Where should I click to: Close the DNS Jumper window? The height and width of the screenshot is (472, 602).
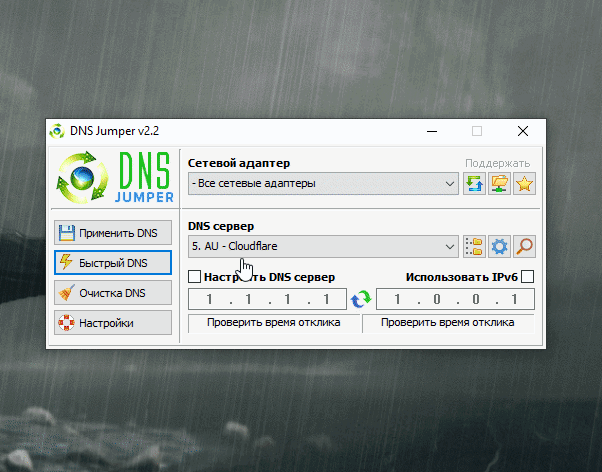click(x=523, y=131)
